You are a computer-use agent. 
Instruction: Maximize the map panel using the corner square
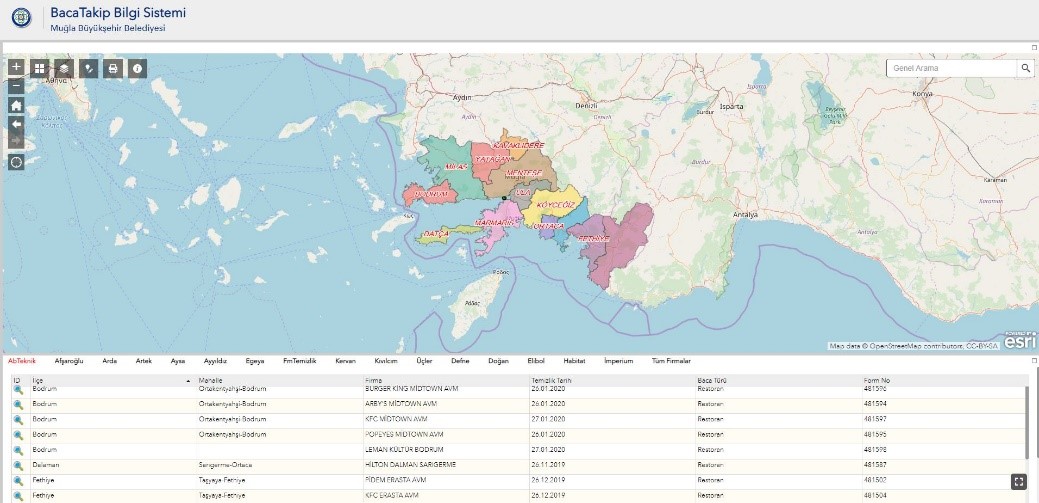pos(1034,48)
